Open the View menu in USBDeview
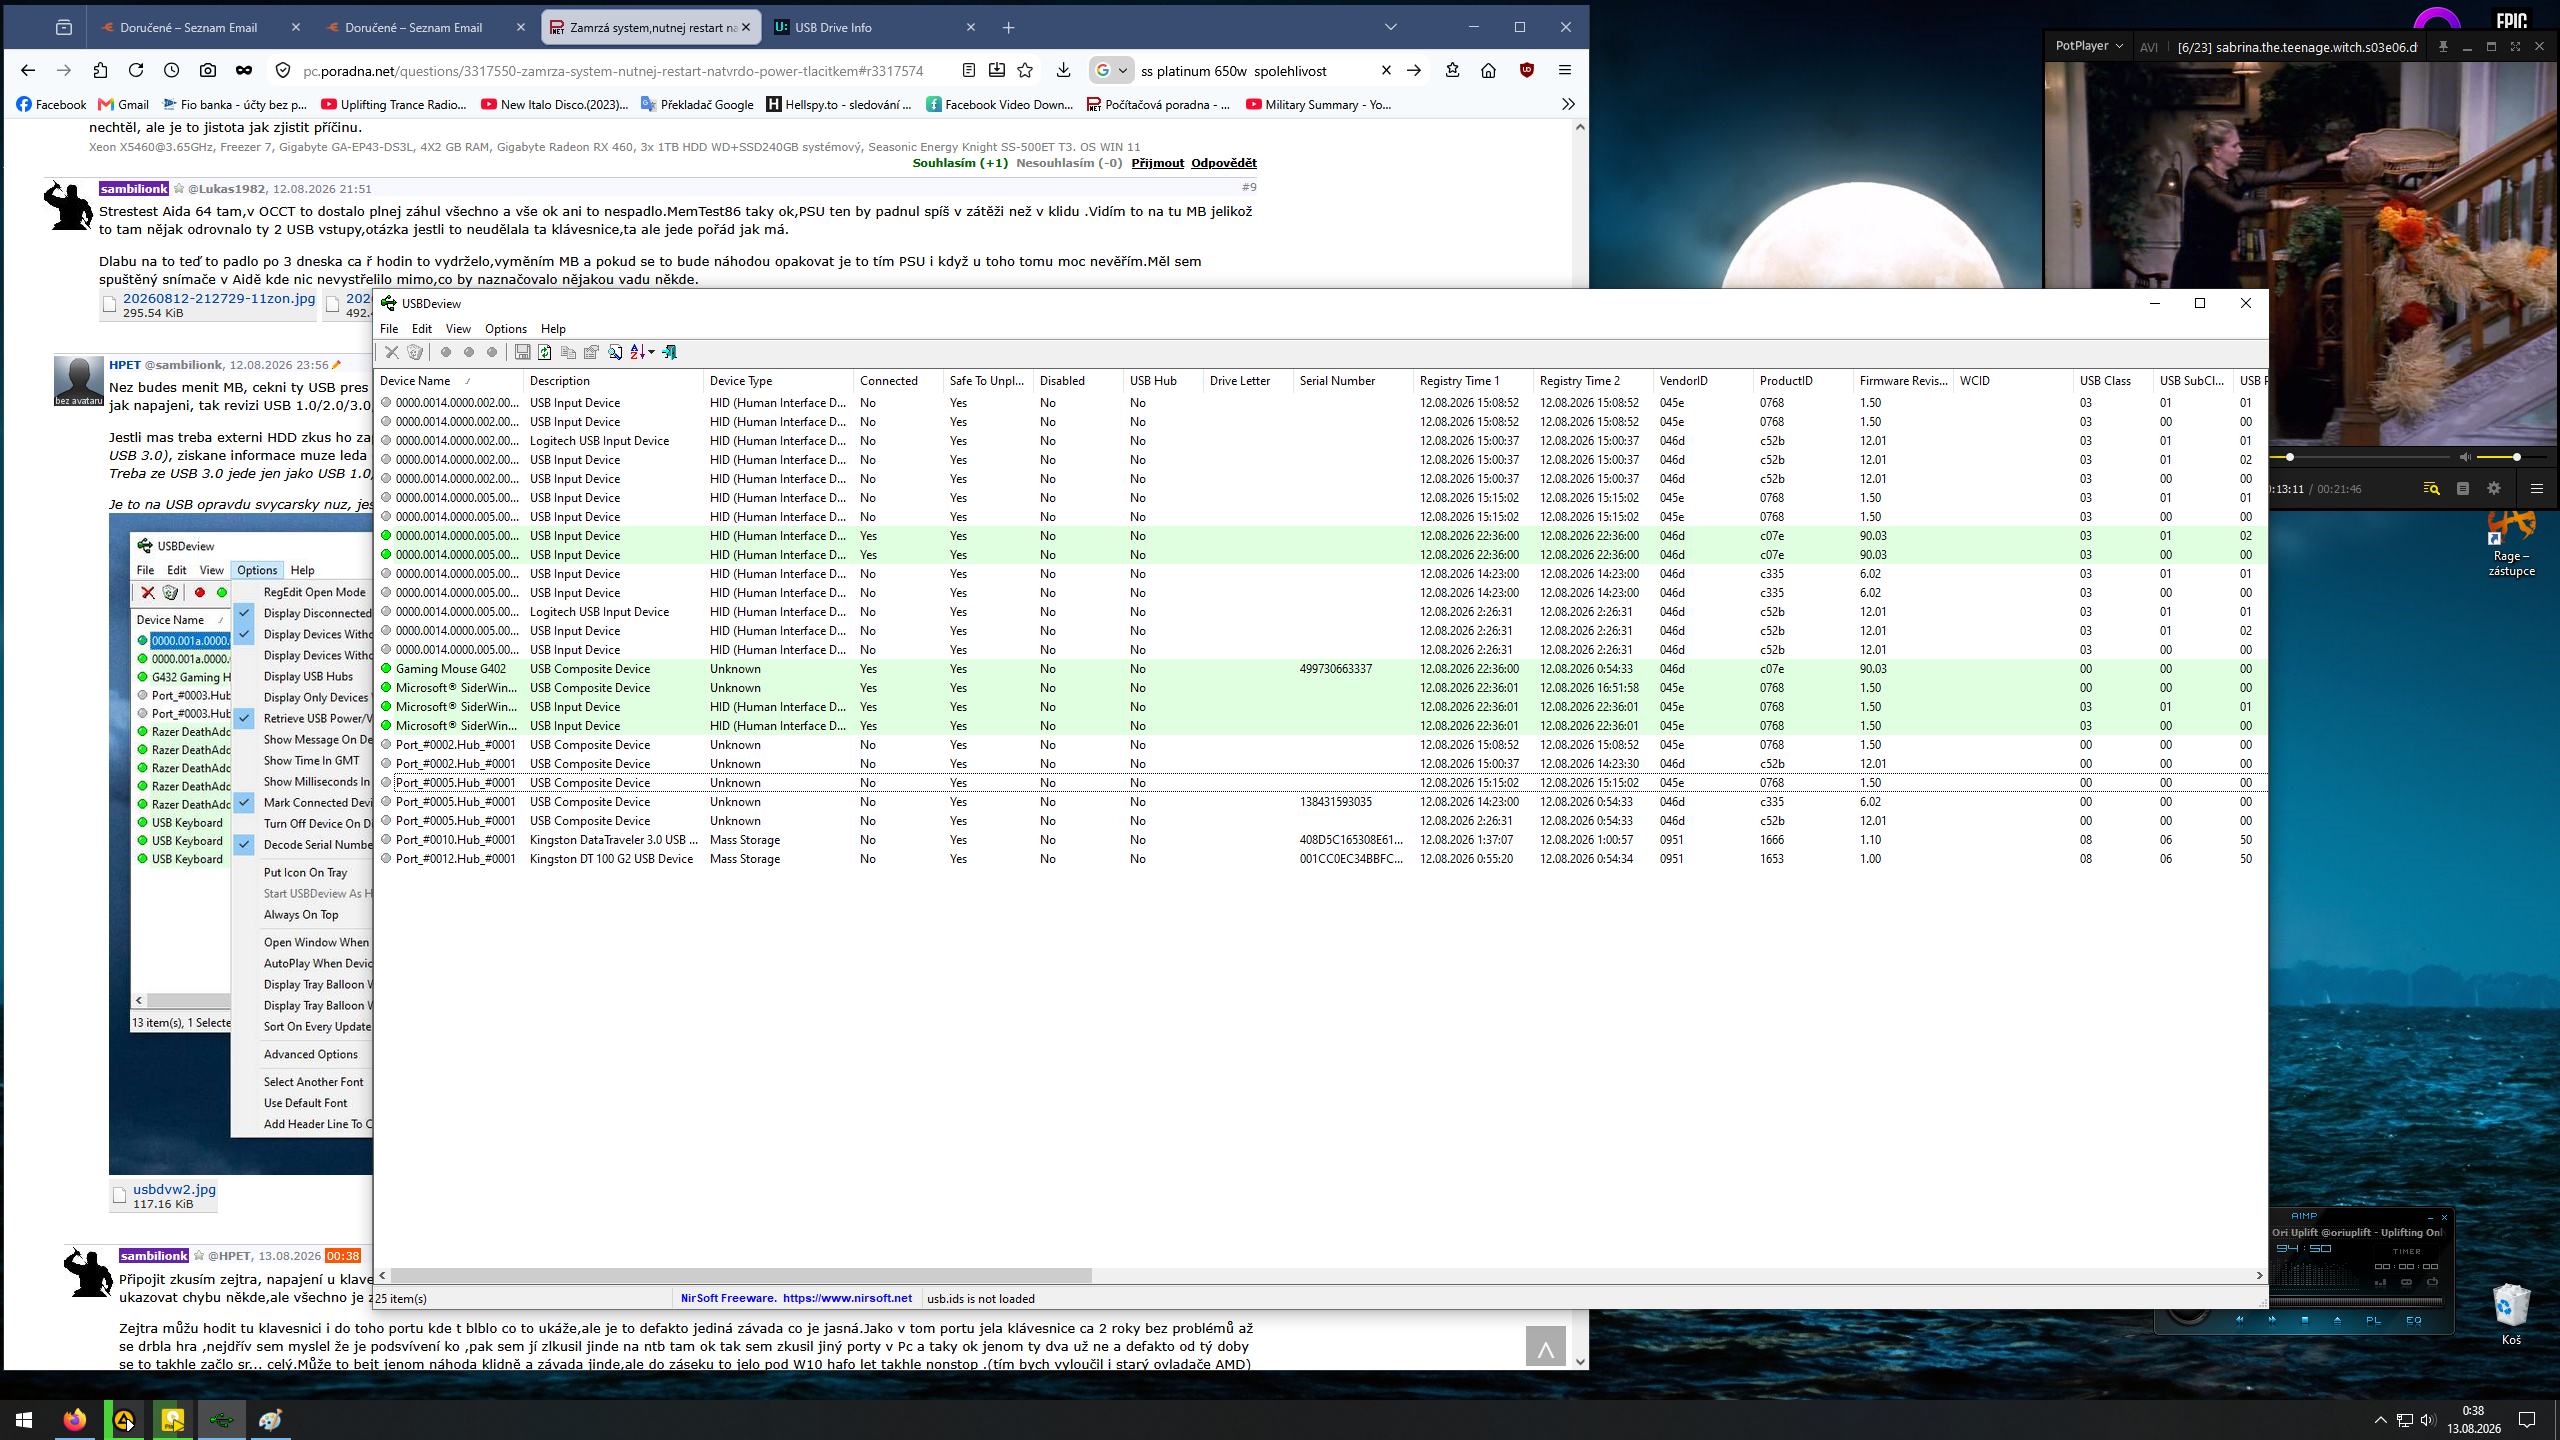The height and width of the screenshot is (1440, 2560). point(458,328)
